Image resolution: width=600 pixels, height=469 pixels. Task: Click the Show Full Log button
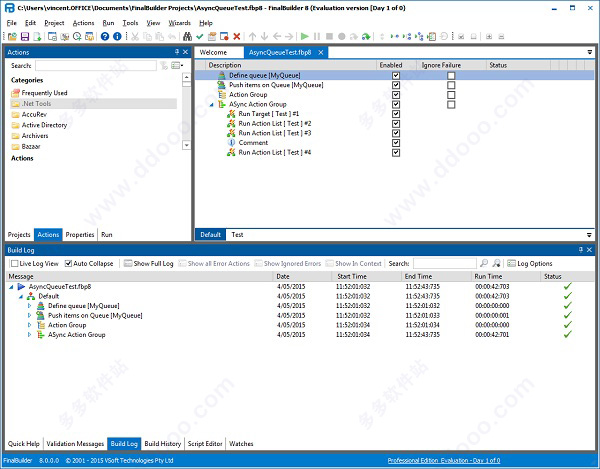tap(148, 263)
